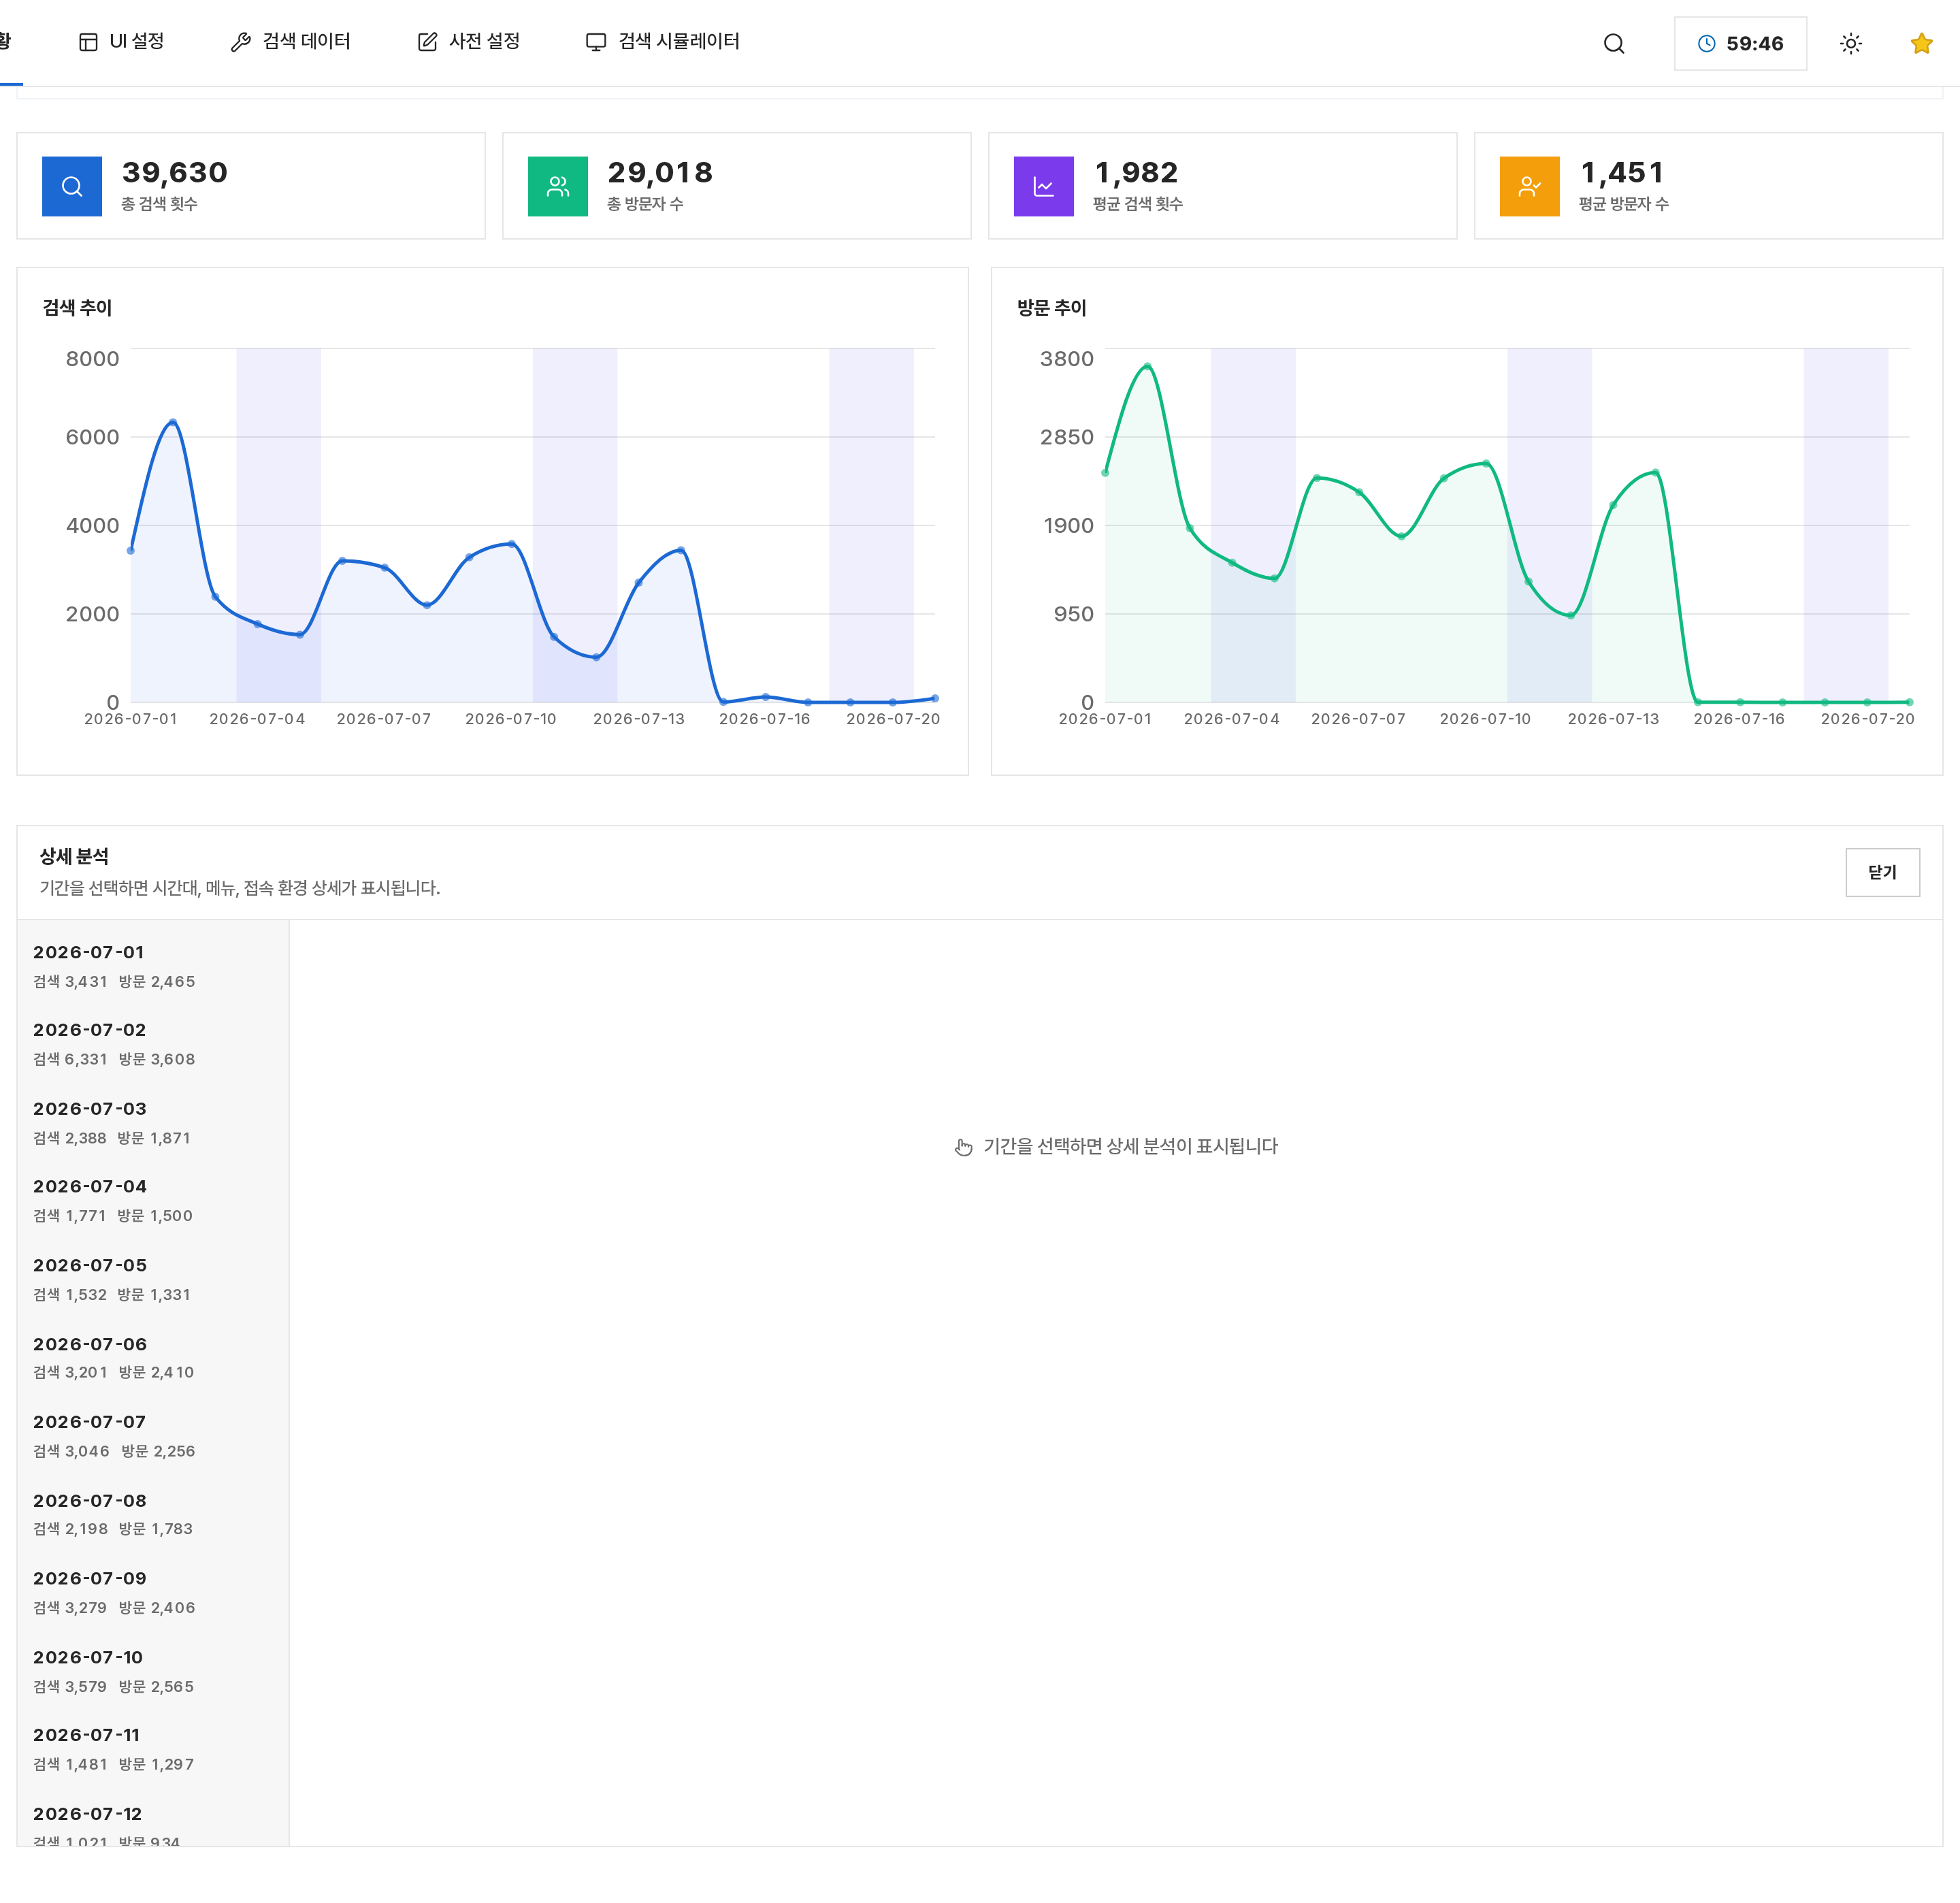Click the yellow favorite star icon
Screen dimensions: 1960x1903
(1921, 43)
